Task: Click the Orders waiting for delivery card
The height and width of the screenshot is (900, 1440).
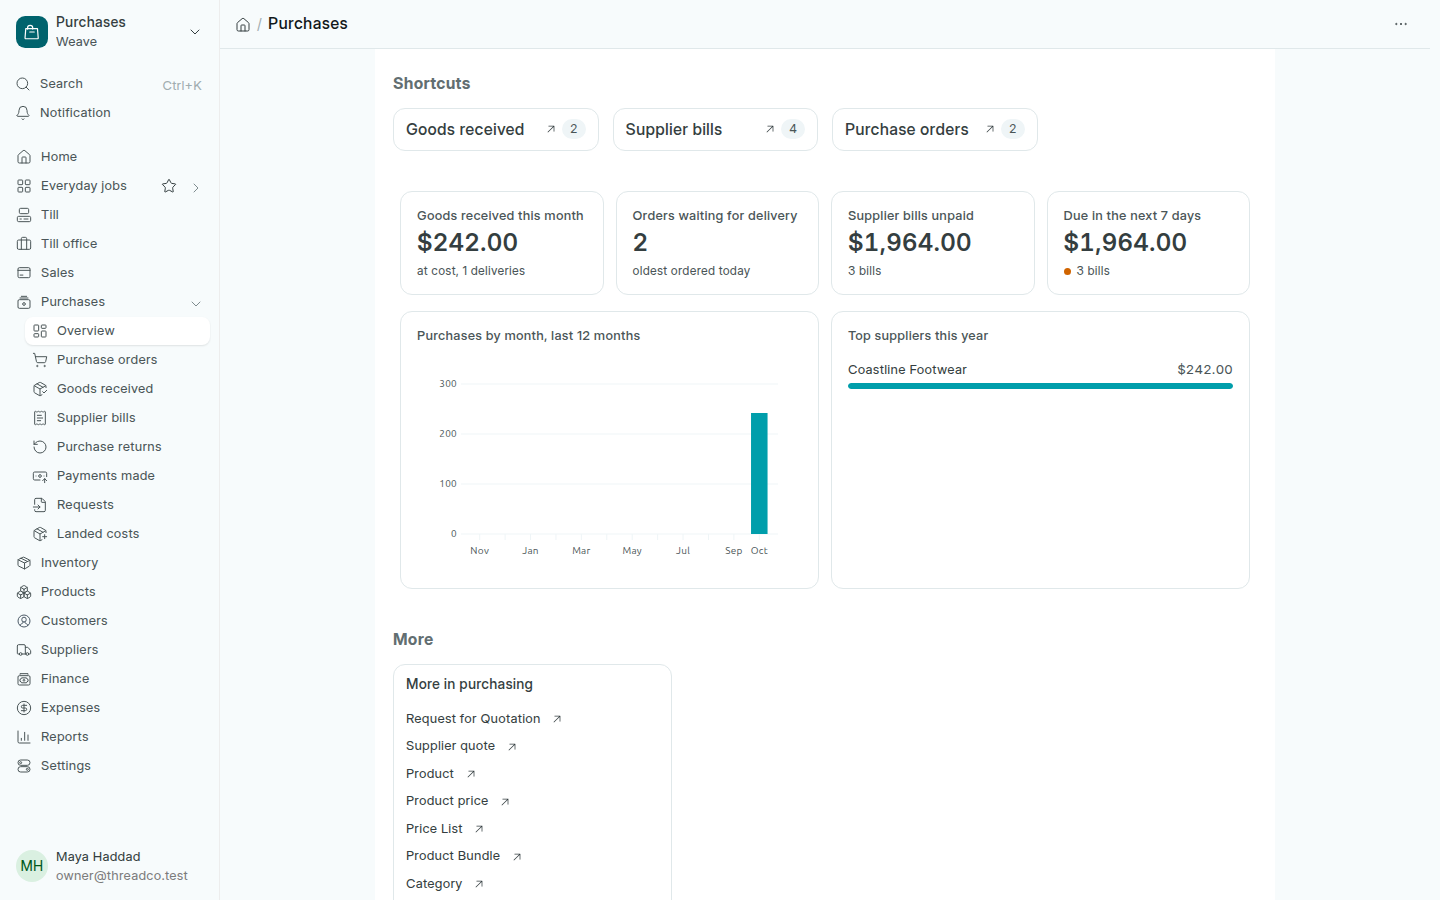Action: [x=717, y=243]
